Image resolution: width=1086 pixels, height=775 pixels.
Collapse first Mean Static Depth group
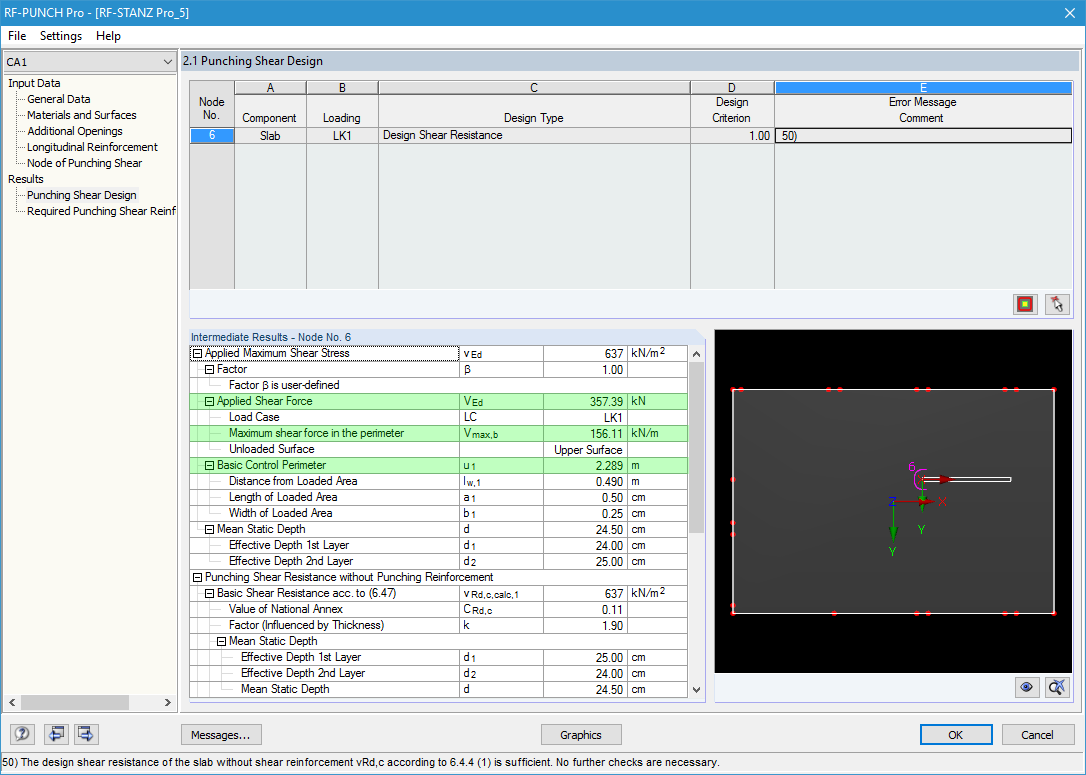pos(209,529)
